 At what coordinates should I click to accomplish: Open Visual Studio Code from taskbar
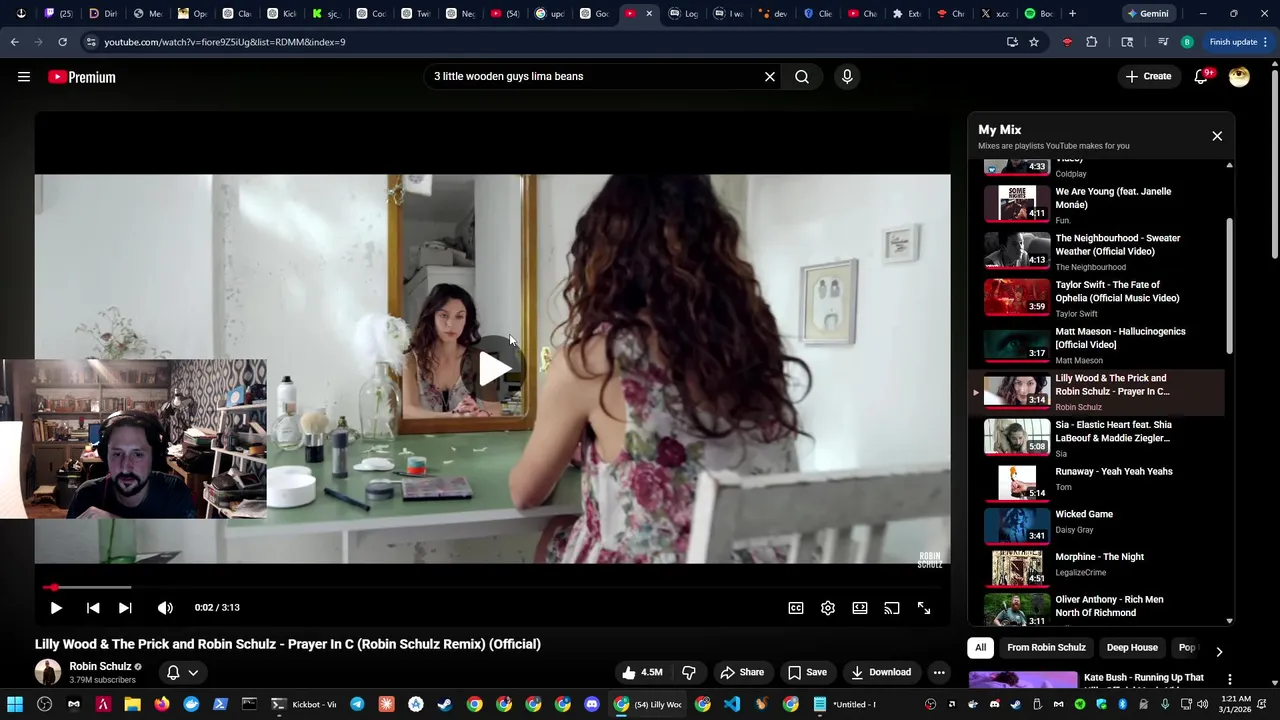point(732,704)
